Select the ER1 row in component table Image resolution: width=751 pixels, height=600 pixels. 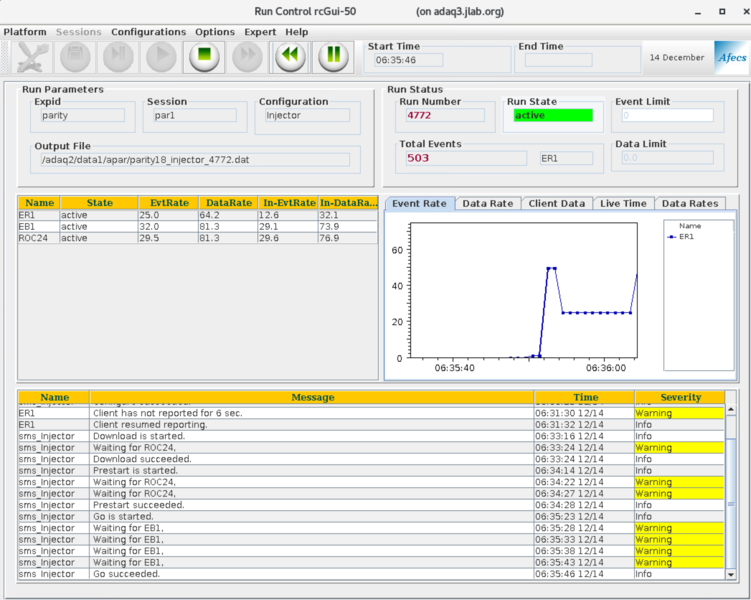[198, 215]
